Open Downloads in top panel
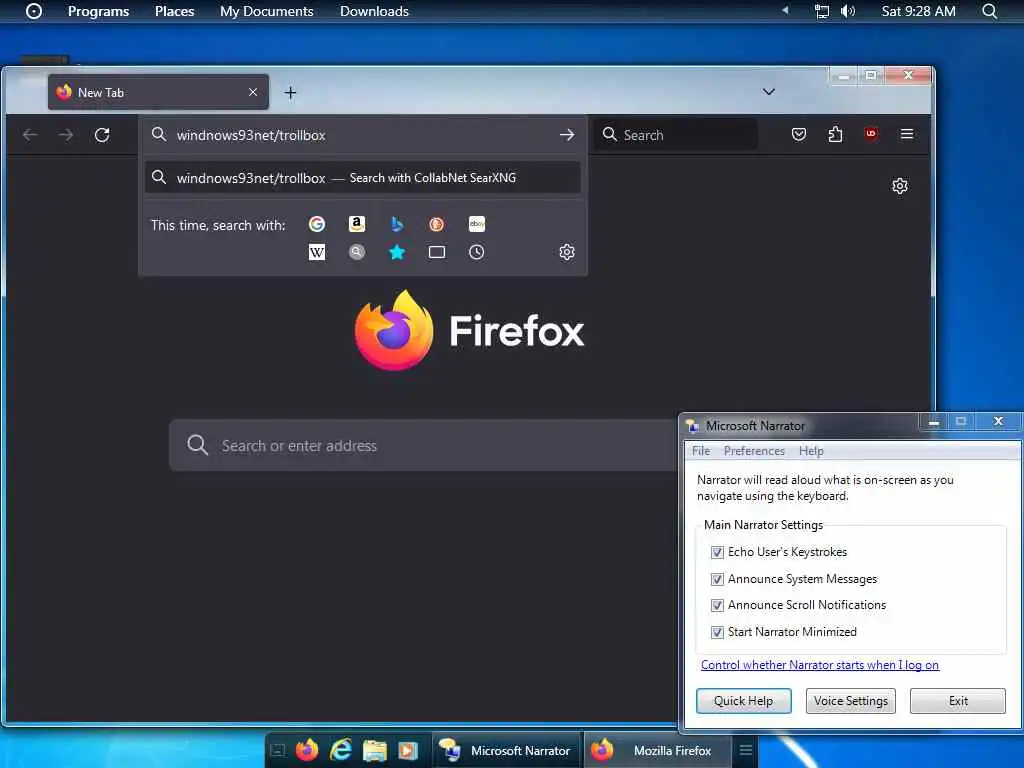The image size is (1024, 768). tap(374, 11)
